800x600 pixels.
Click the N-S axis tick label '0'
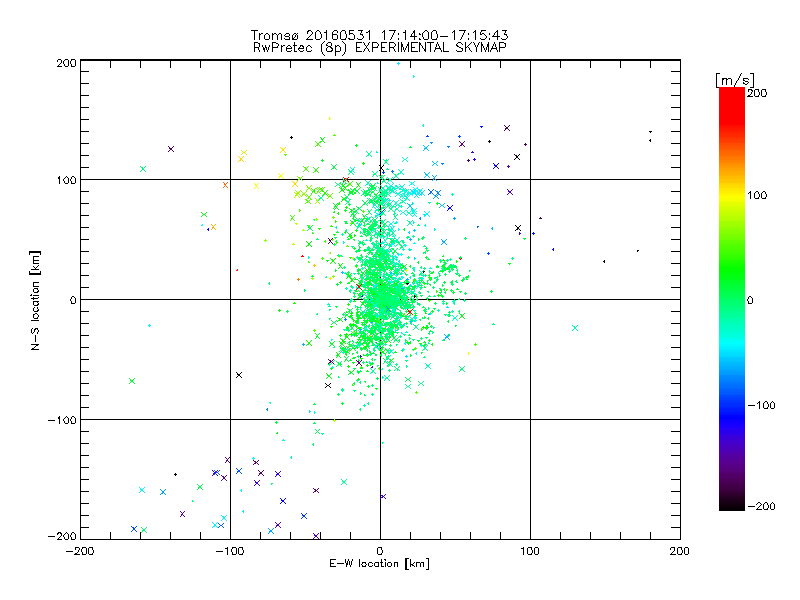73,300
